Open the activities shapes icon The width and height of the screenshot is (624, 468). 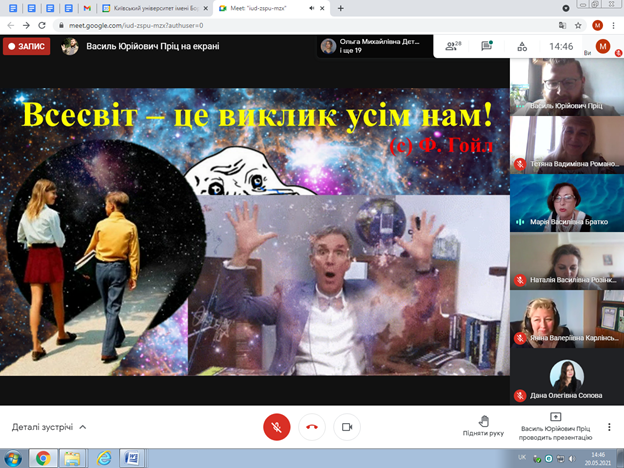[520, 46]
